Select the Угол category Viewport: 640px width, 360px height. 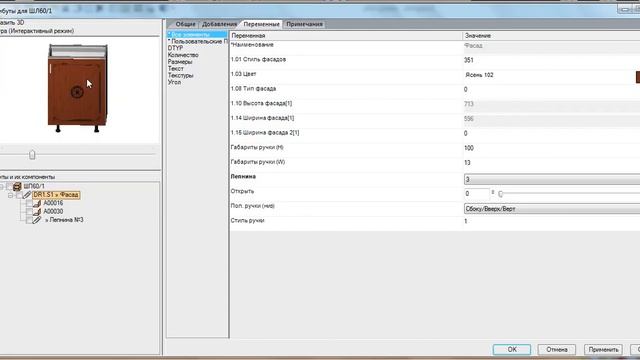point(174,82)
